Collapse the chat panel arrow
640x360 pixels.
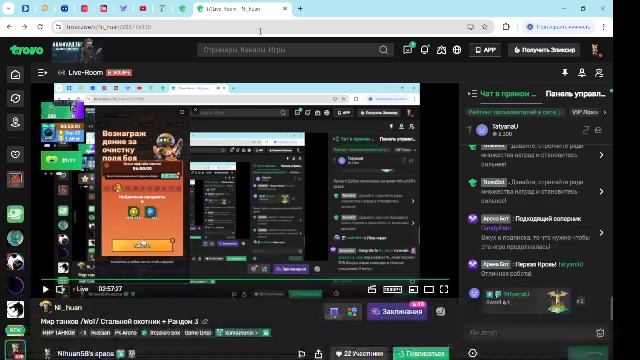(x=472, y=94)
